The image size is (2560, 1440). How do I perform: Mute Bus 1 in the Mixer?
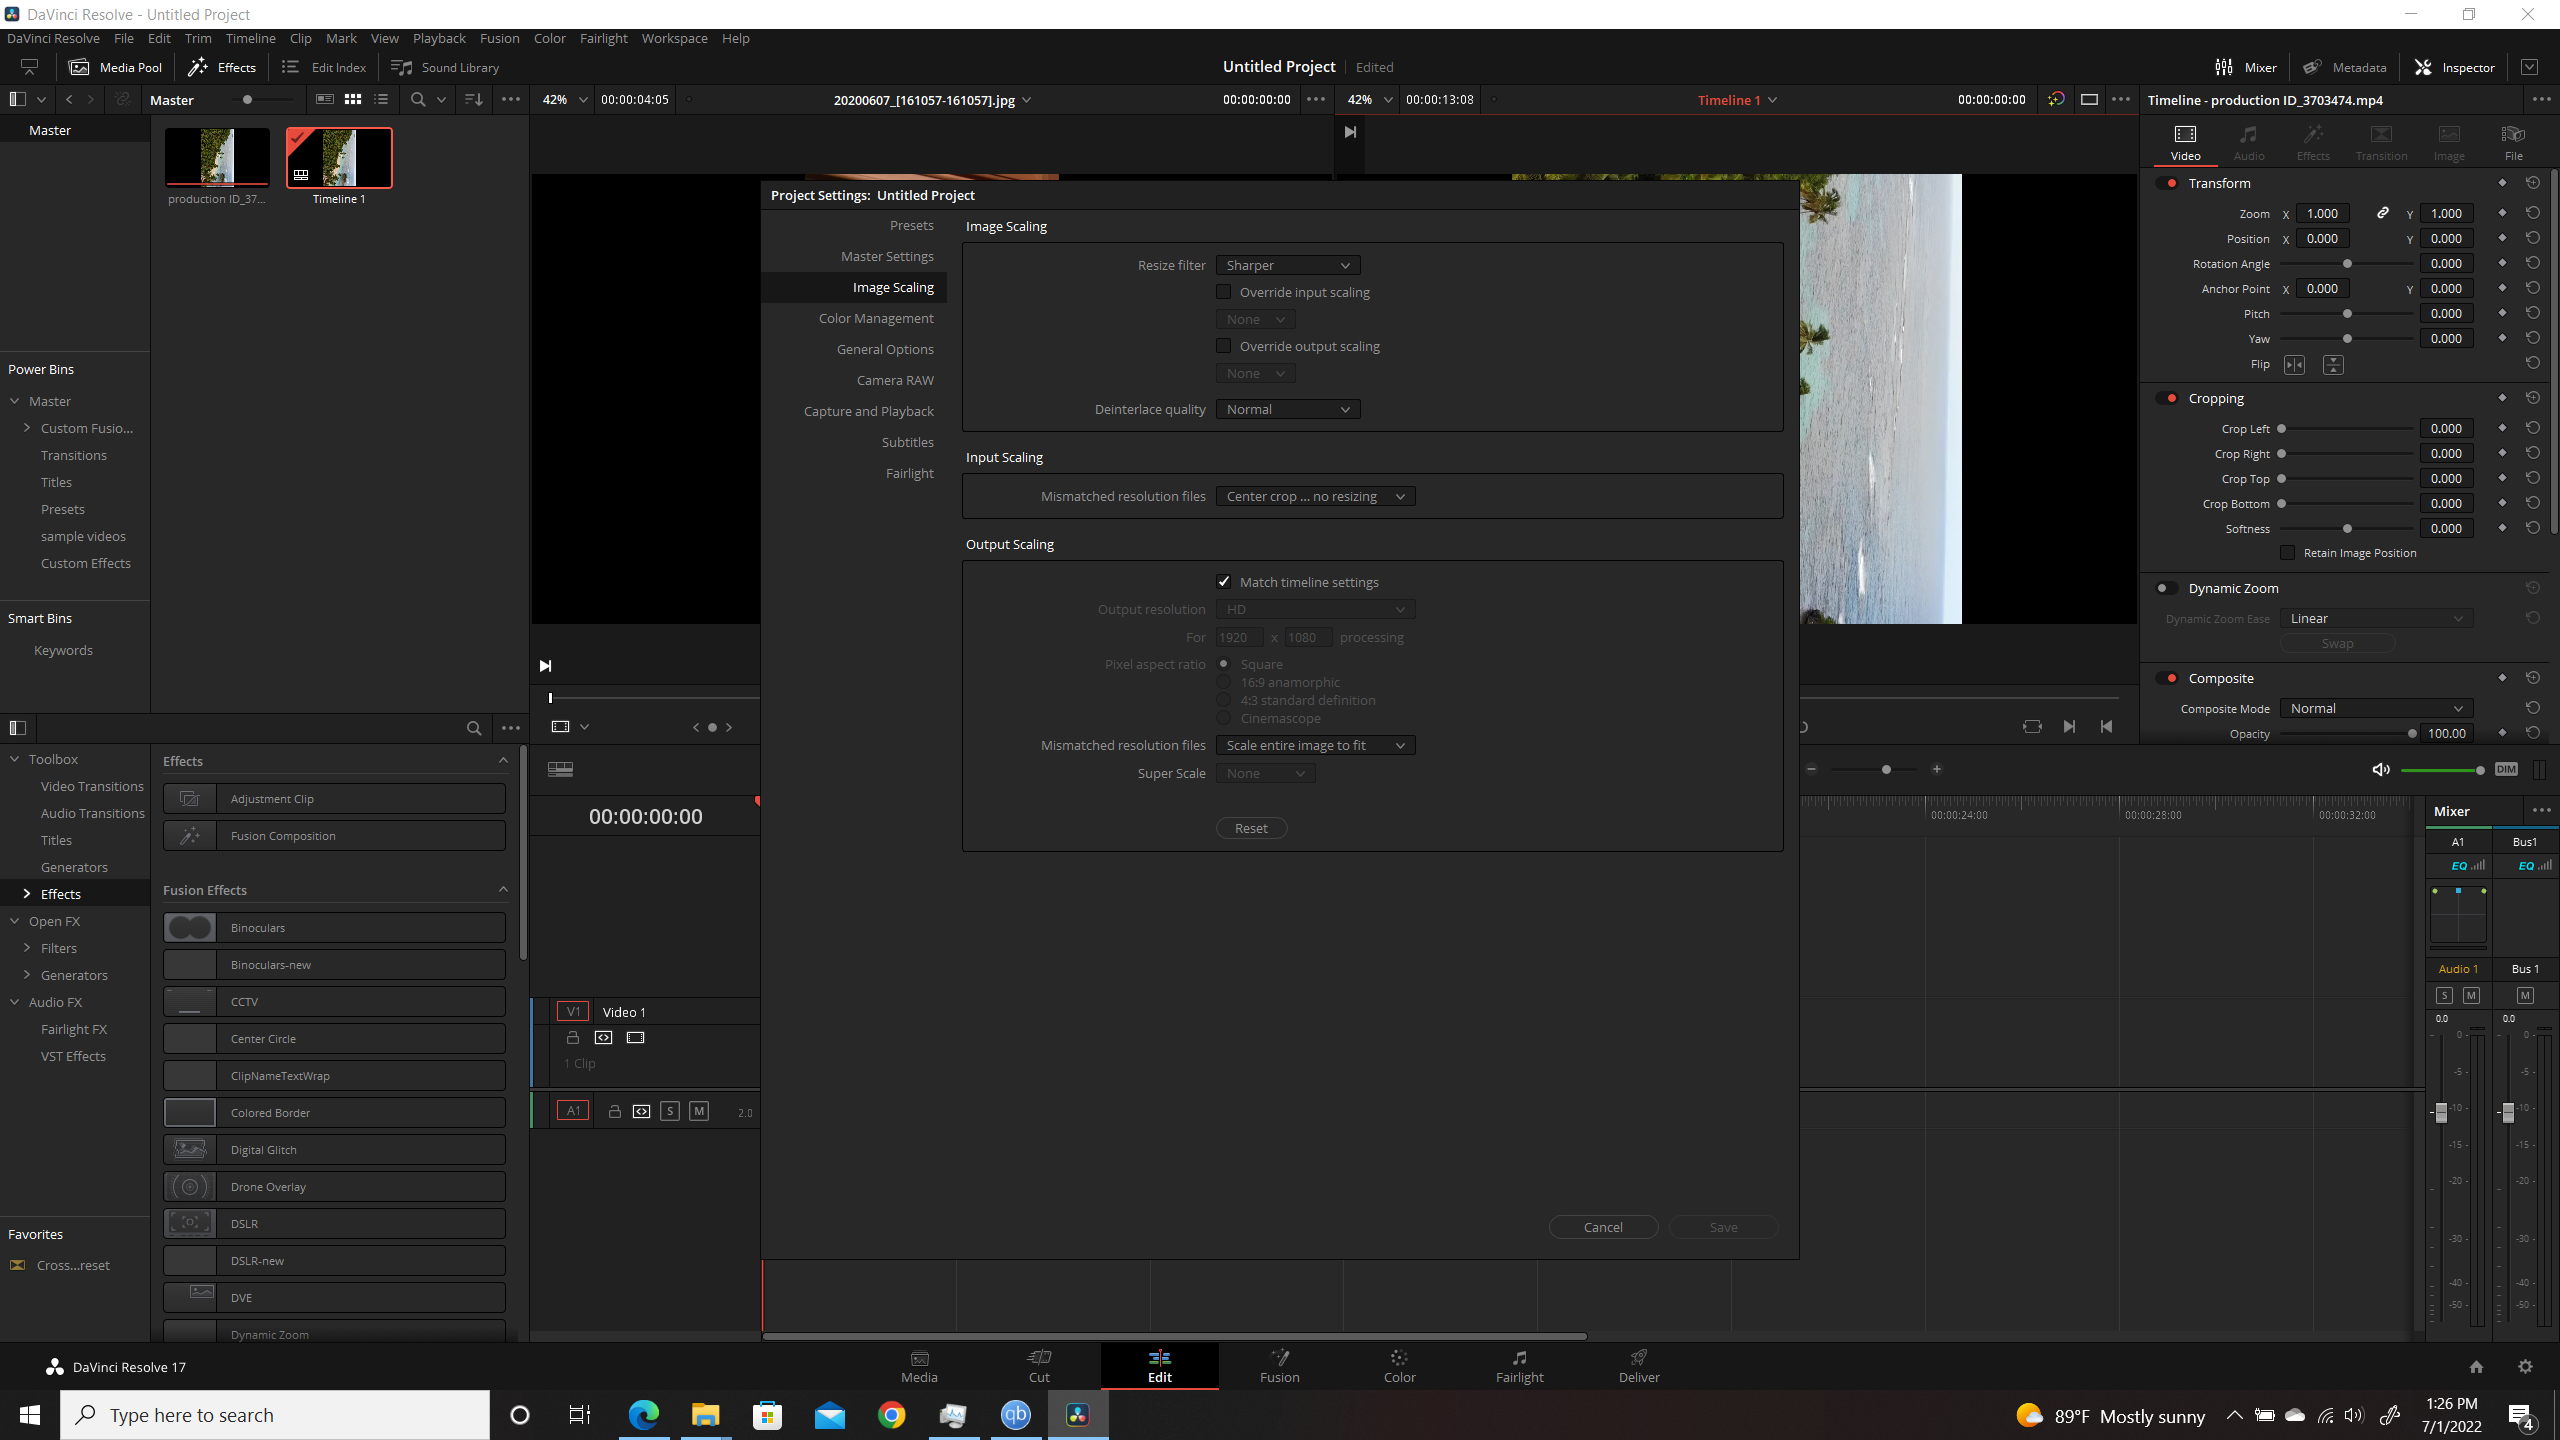tap(2525, 995)
